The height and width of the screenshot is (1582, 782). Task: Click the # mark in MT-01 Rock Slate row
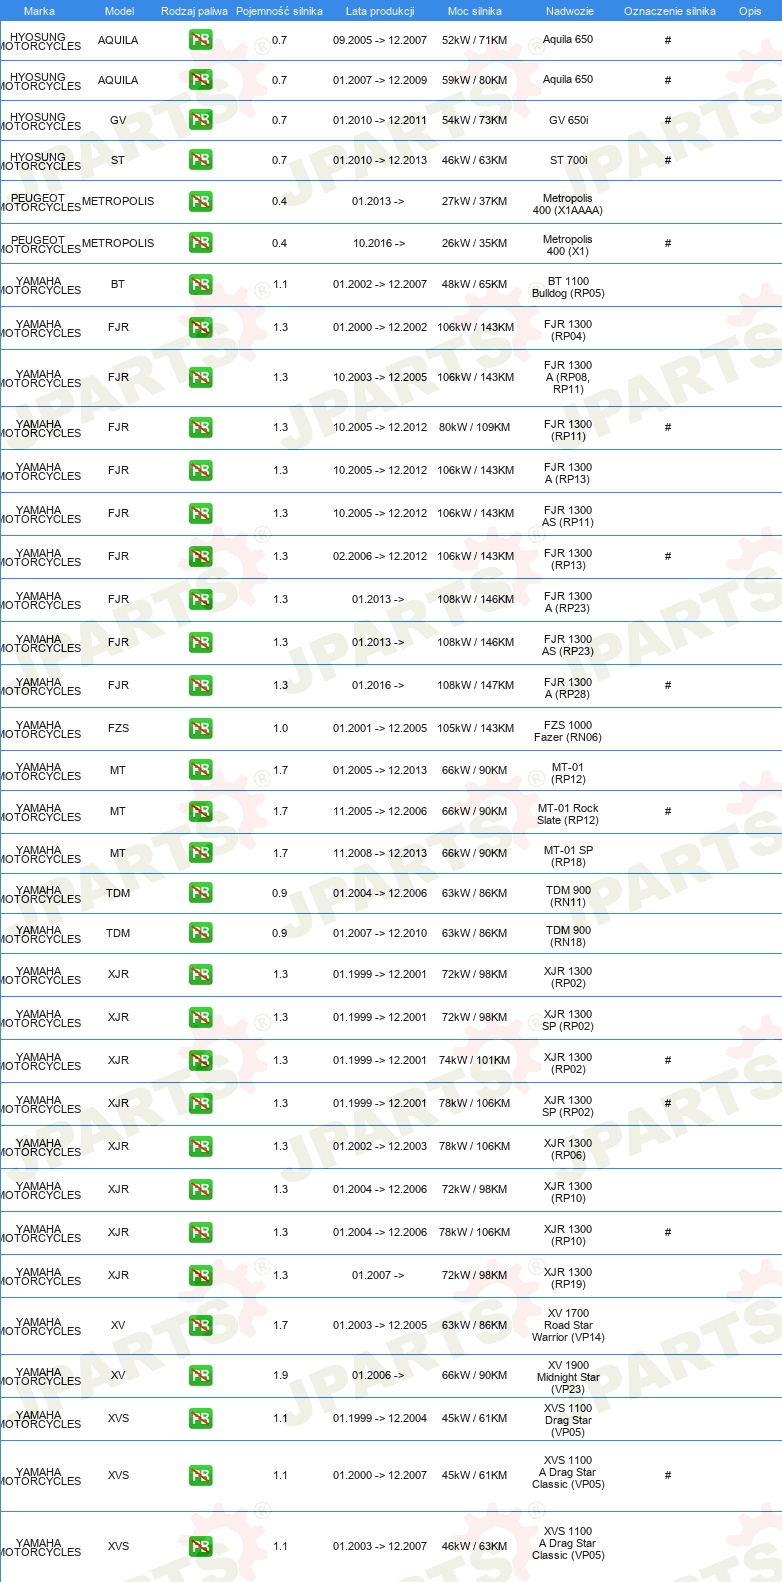tap(668, 812)
